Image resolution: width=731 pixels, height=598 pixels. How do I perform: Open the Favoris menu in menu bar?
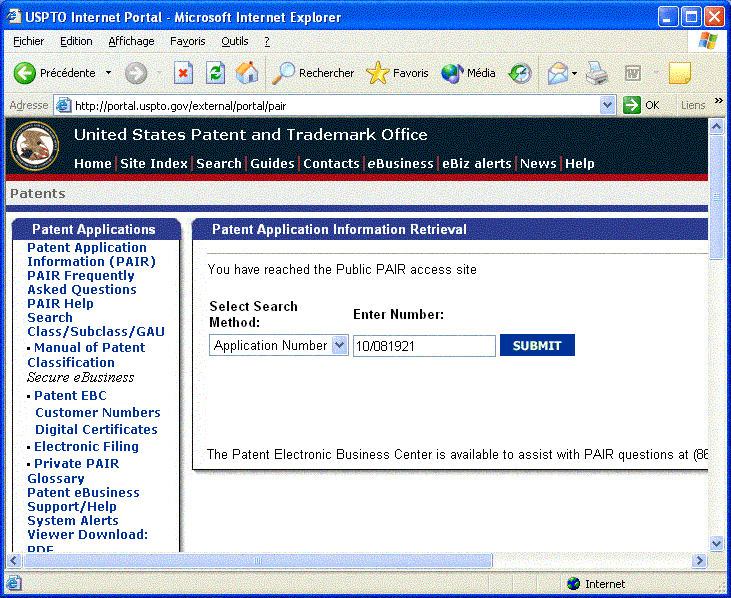(187, 41)
